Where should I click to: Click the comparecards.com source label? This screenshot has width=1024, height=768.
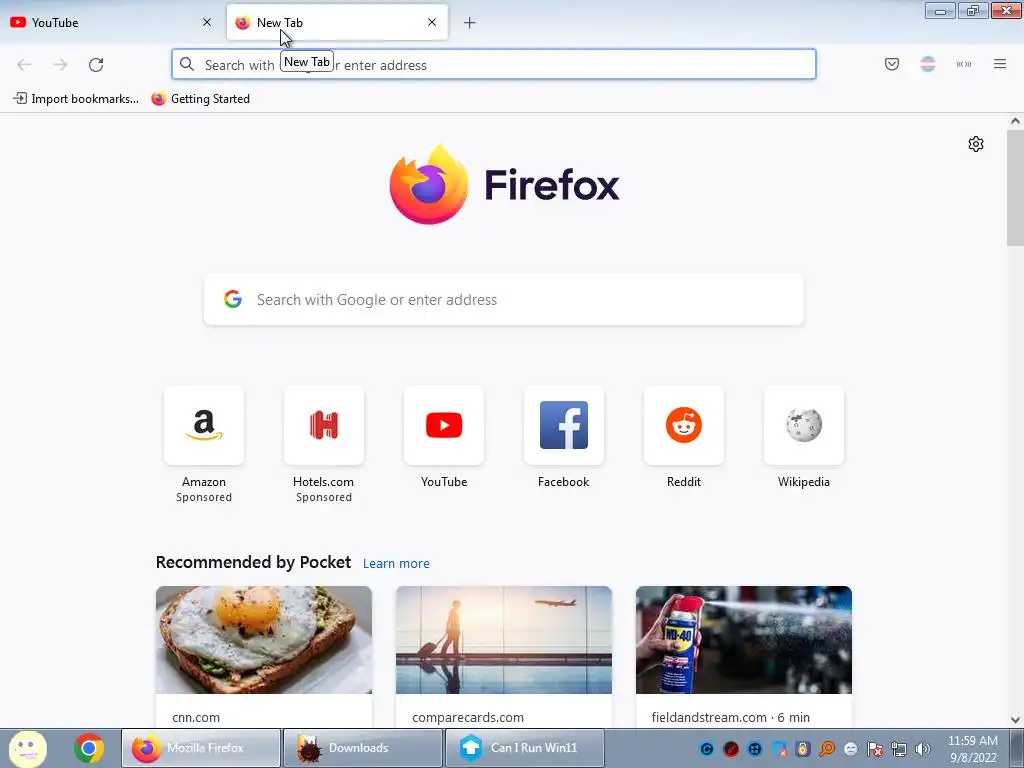coord(468,717)
